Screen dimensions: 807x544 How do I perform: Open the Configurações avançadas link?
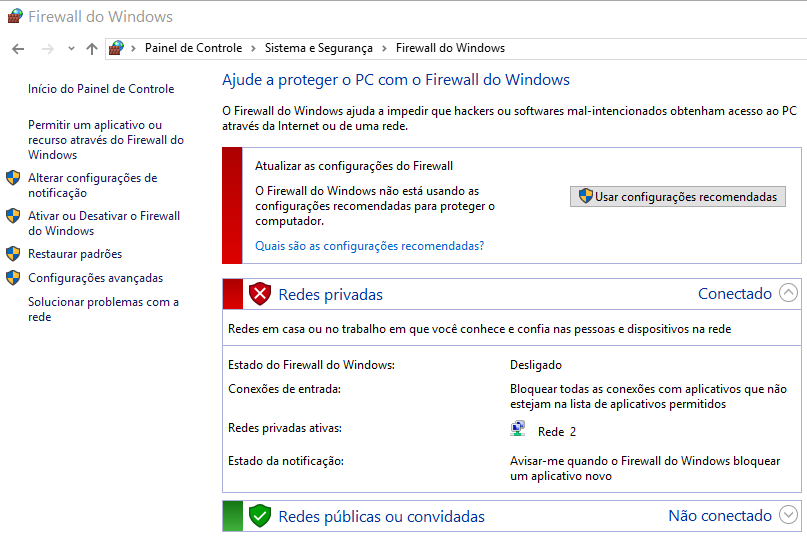pos(96,278)
